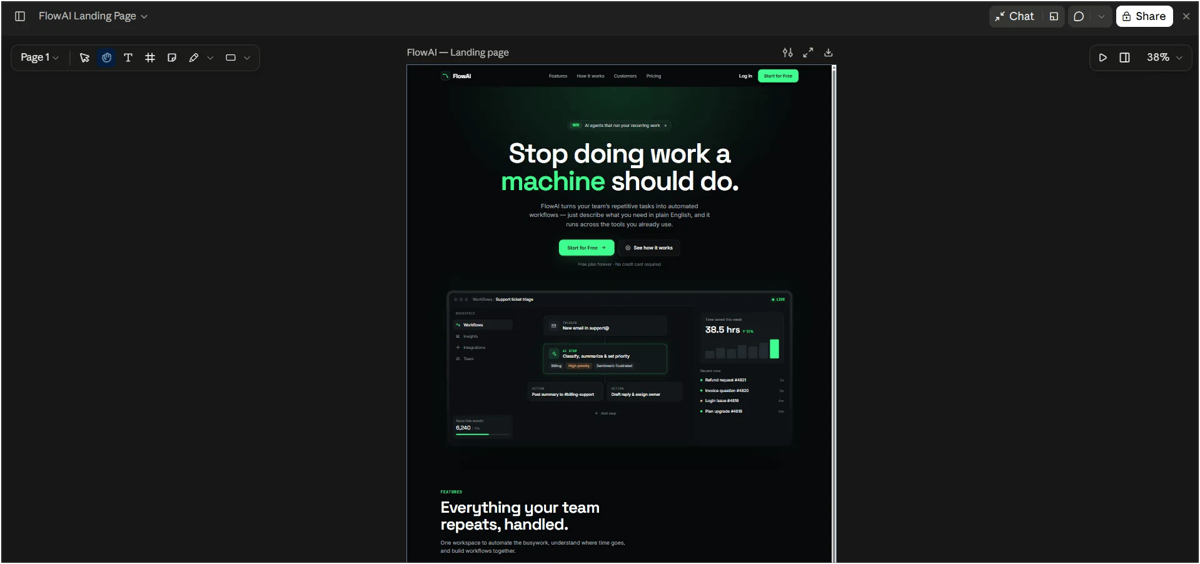Open the Pricing nav link
1200x564 pixels.
(x=653, y=76)
